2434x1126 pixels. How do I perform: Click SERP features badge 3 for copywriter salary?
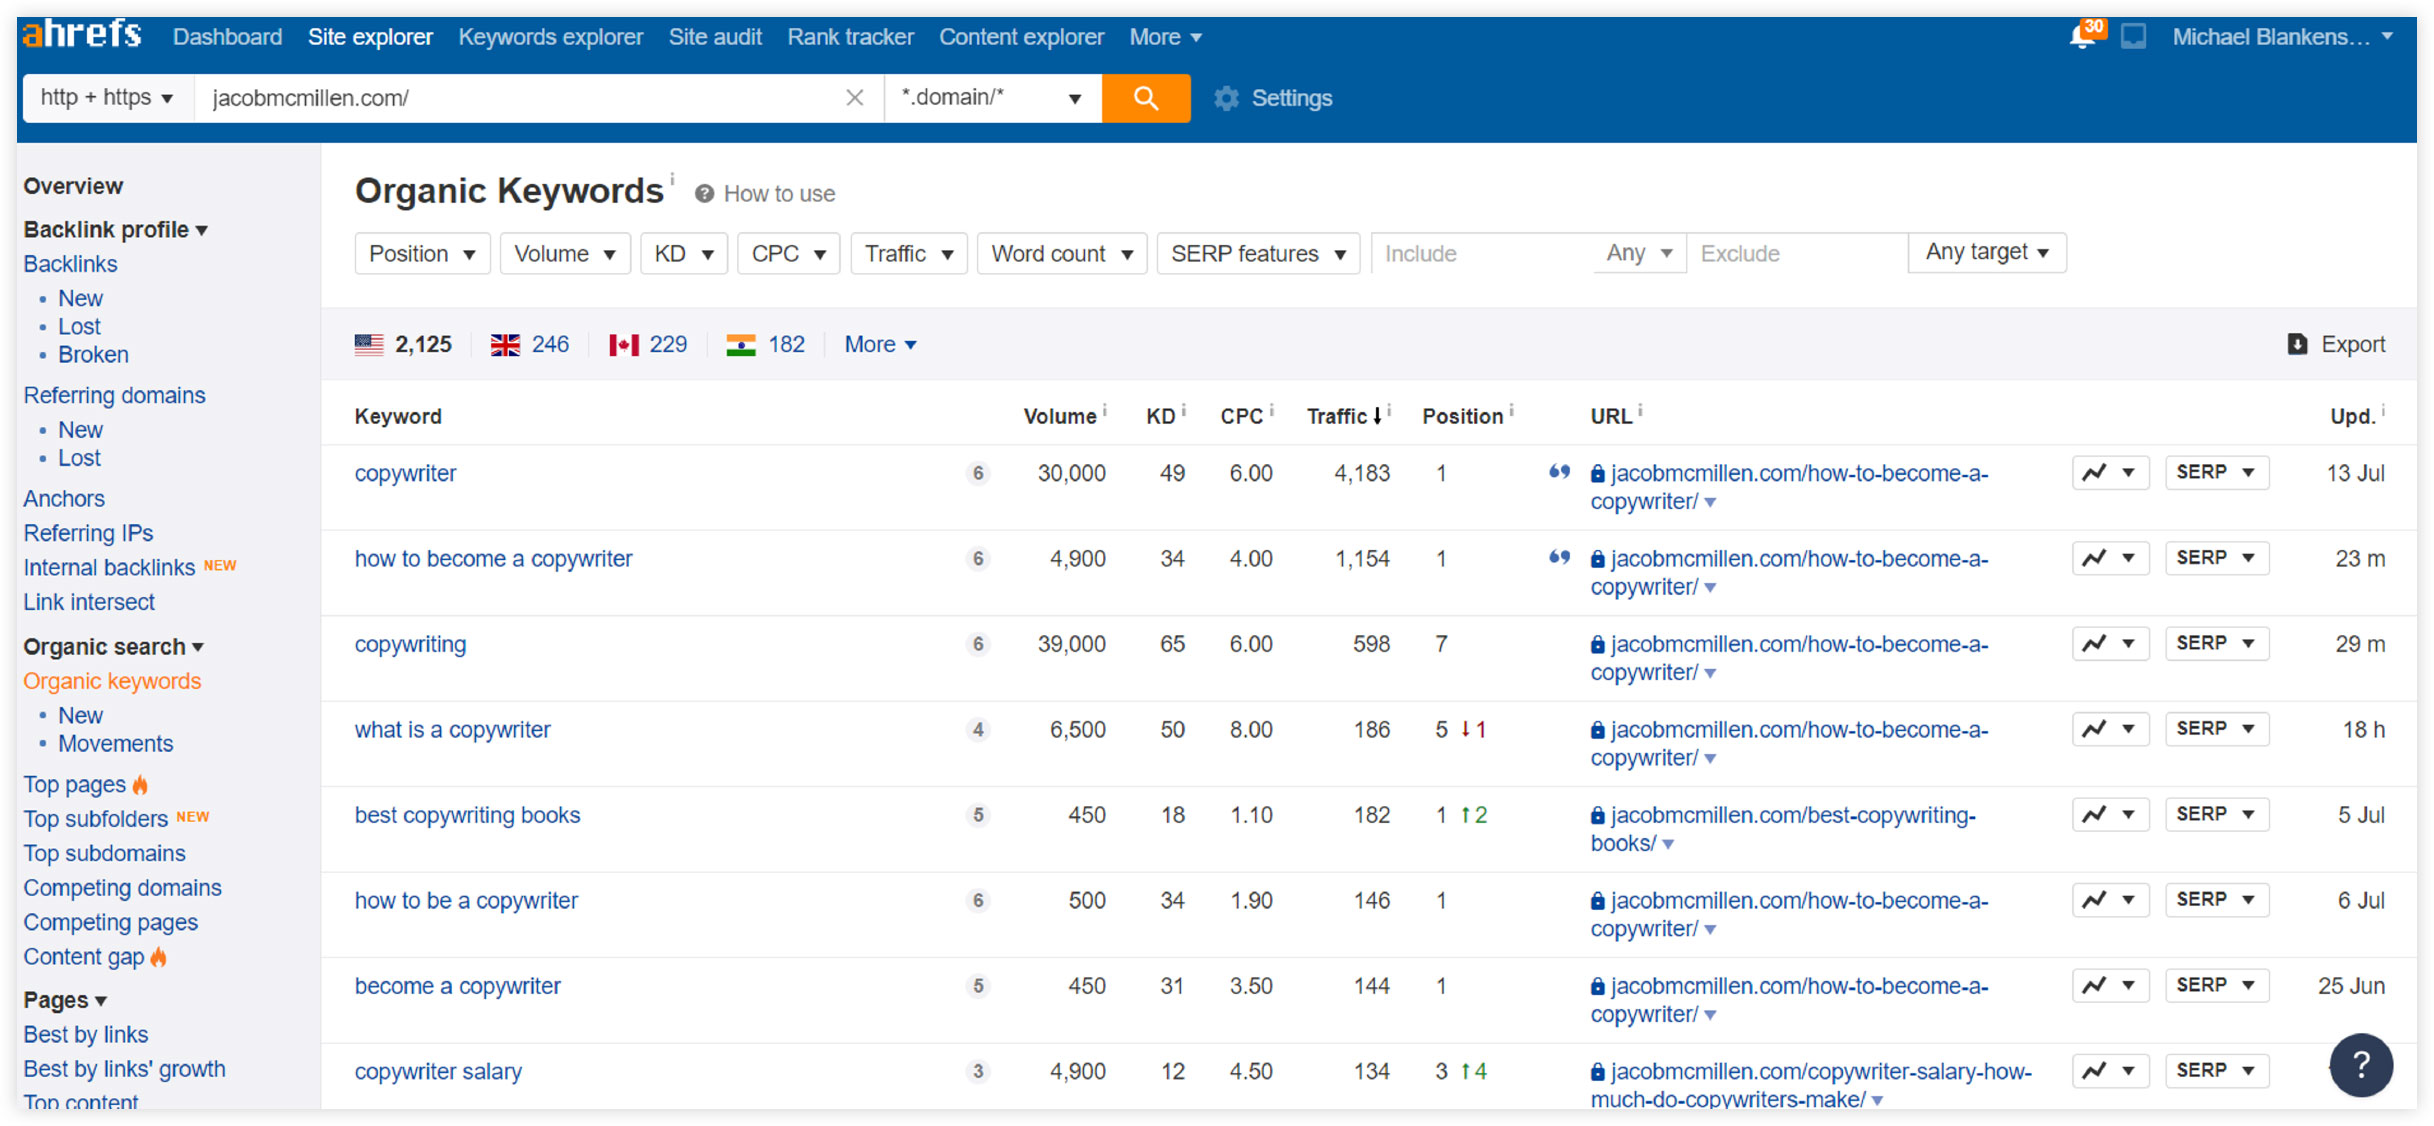[978, 1072]
